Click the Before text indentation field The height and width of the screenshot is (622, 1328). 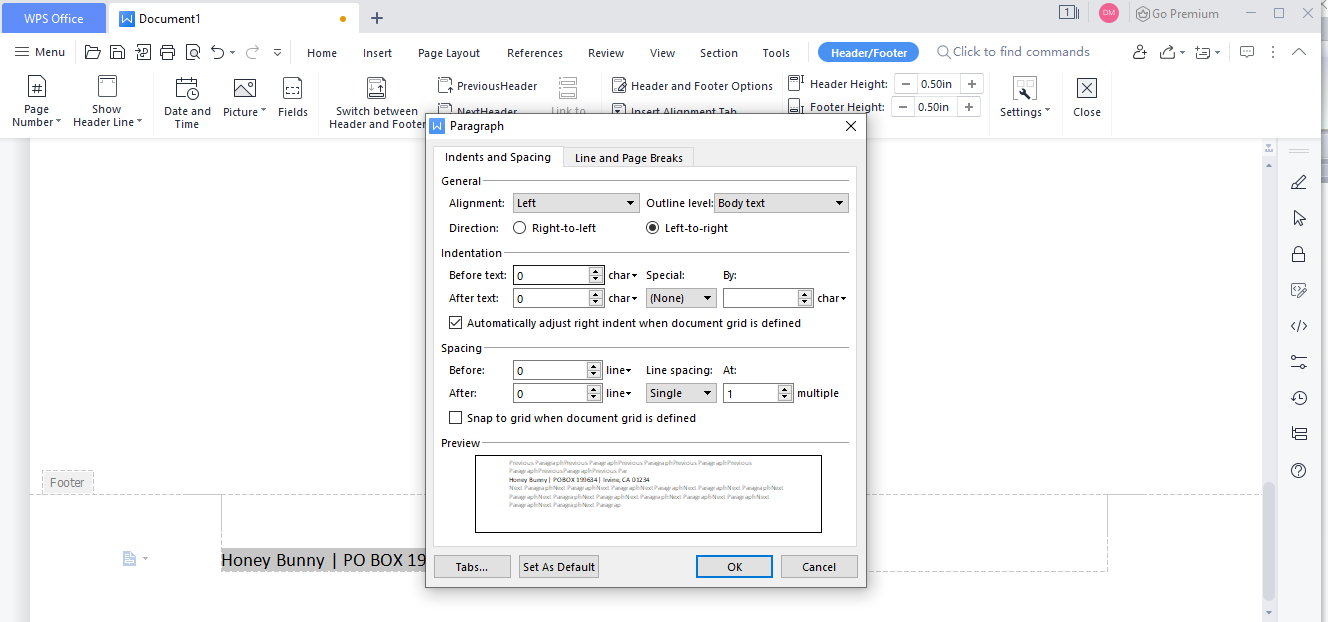coord(551,275)
